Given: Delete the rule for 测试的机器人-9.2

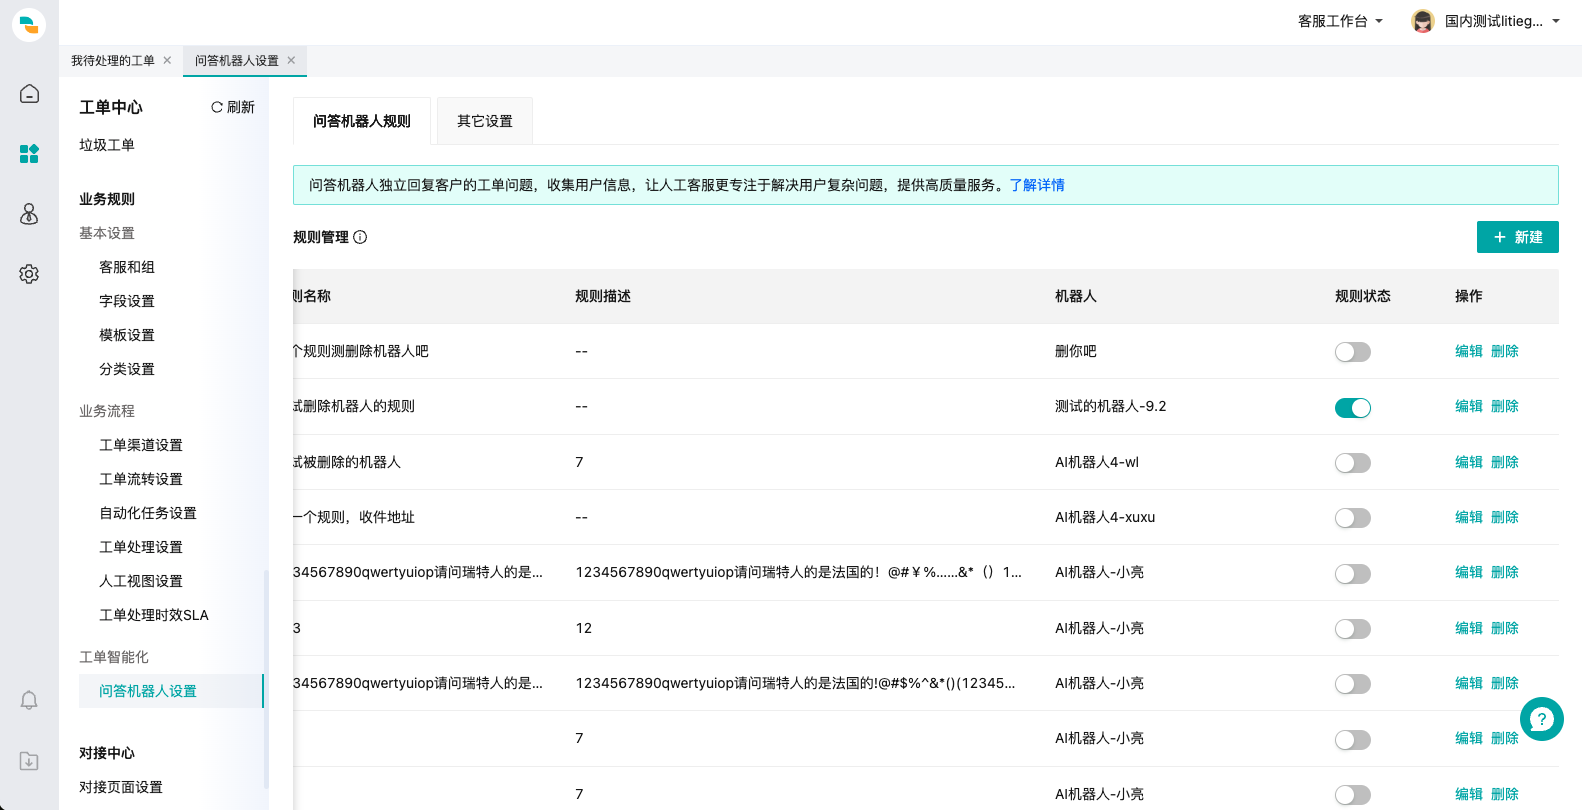Looking at the screenshot, I should pyautogui.click(x=1505, y=406).
